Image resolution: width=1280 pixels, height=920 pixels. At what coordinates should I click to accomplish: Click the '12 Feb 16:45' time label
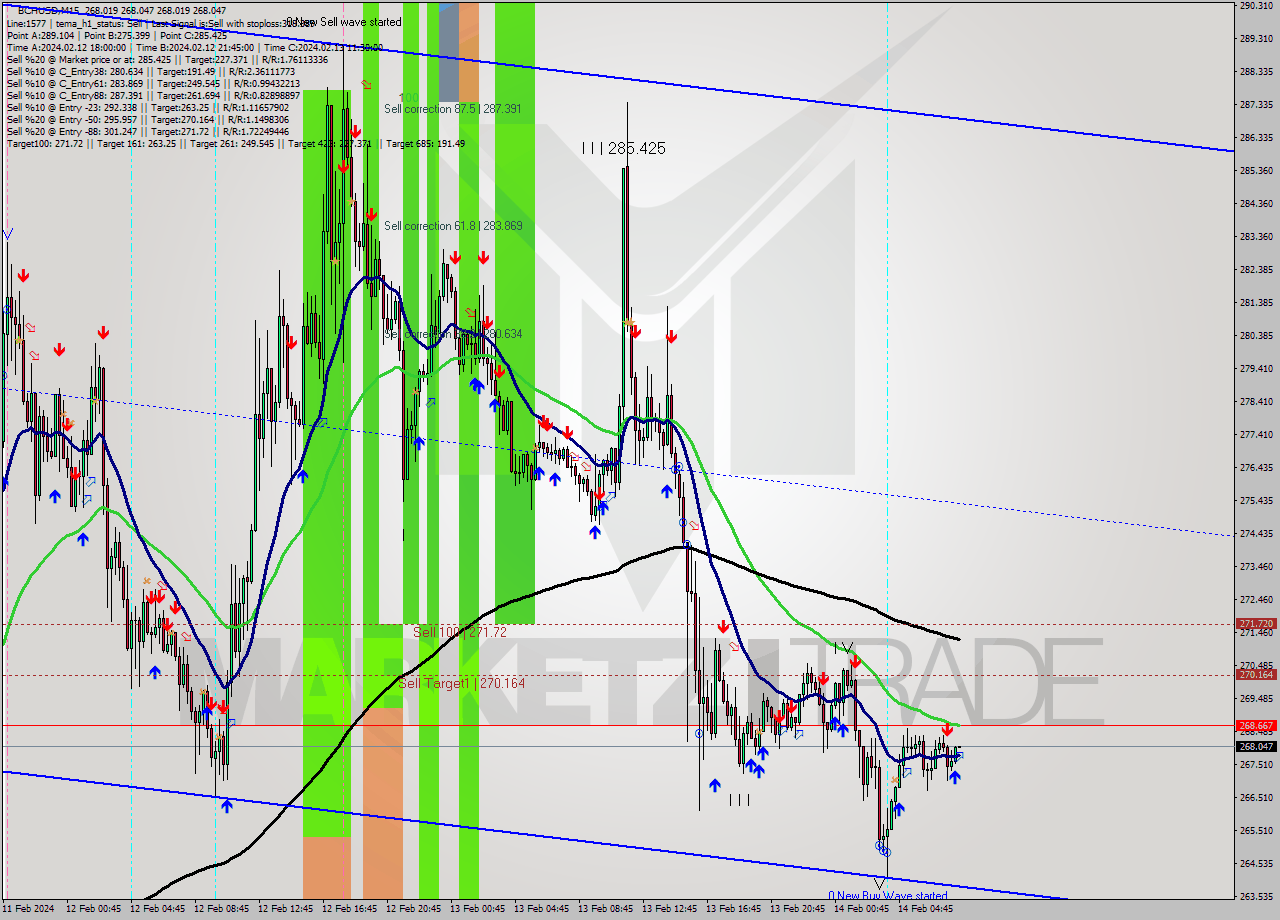tap(349, 909)
